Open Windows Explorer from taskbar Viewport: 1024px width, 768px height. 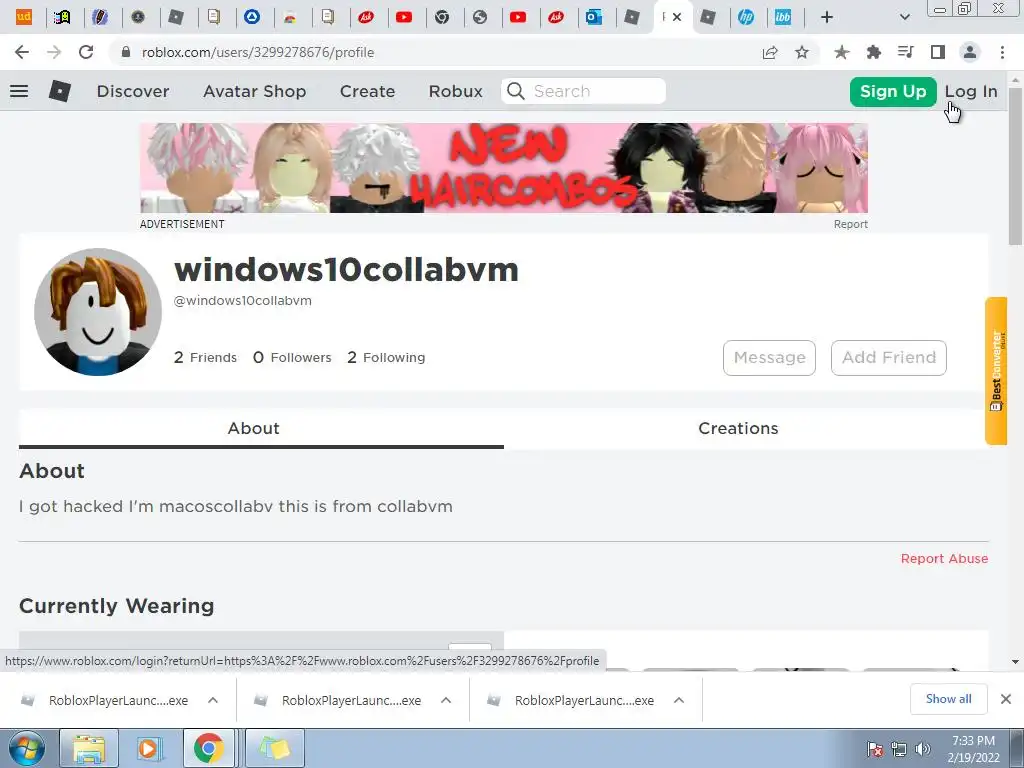89,748
